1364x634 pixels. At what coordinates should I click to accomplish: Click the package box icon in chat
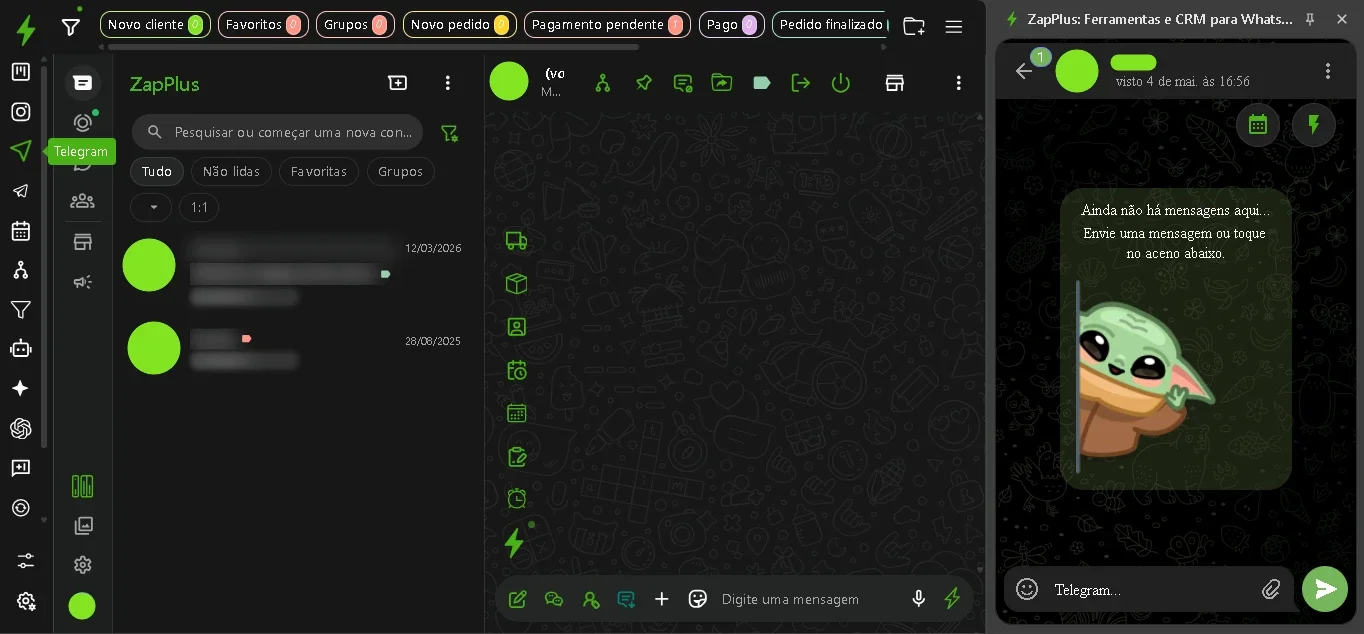click(516, 283)
